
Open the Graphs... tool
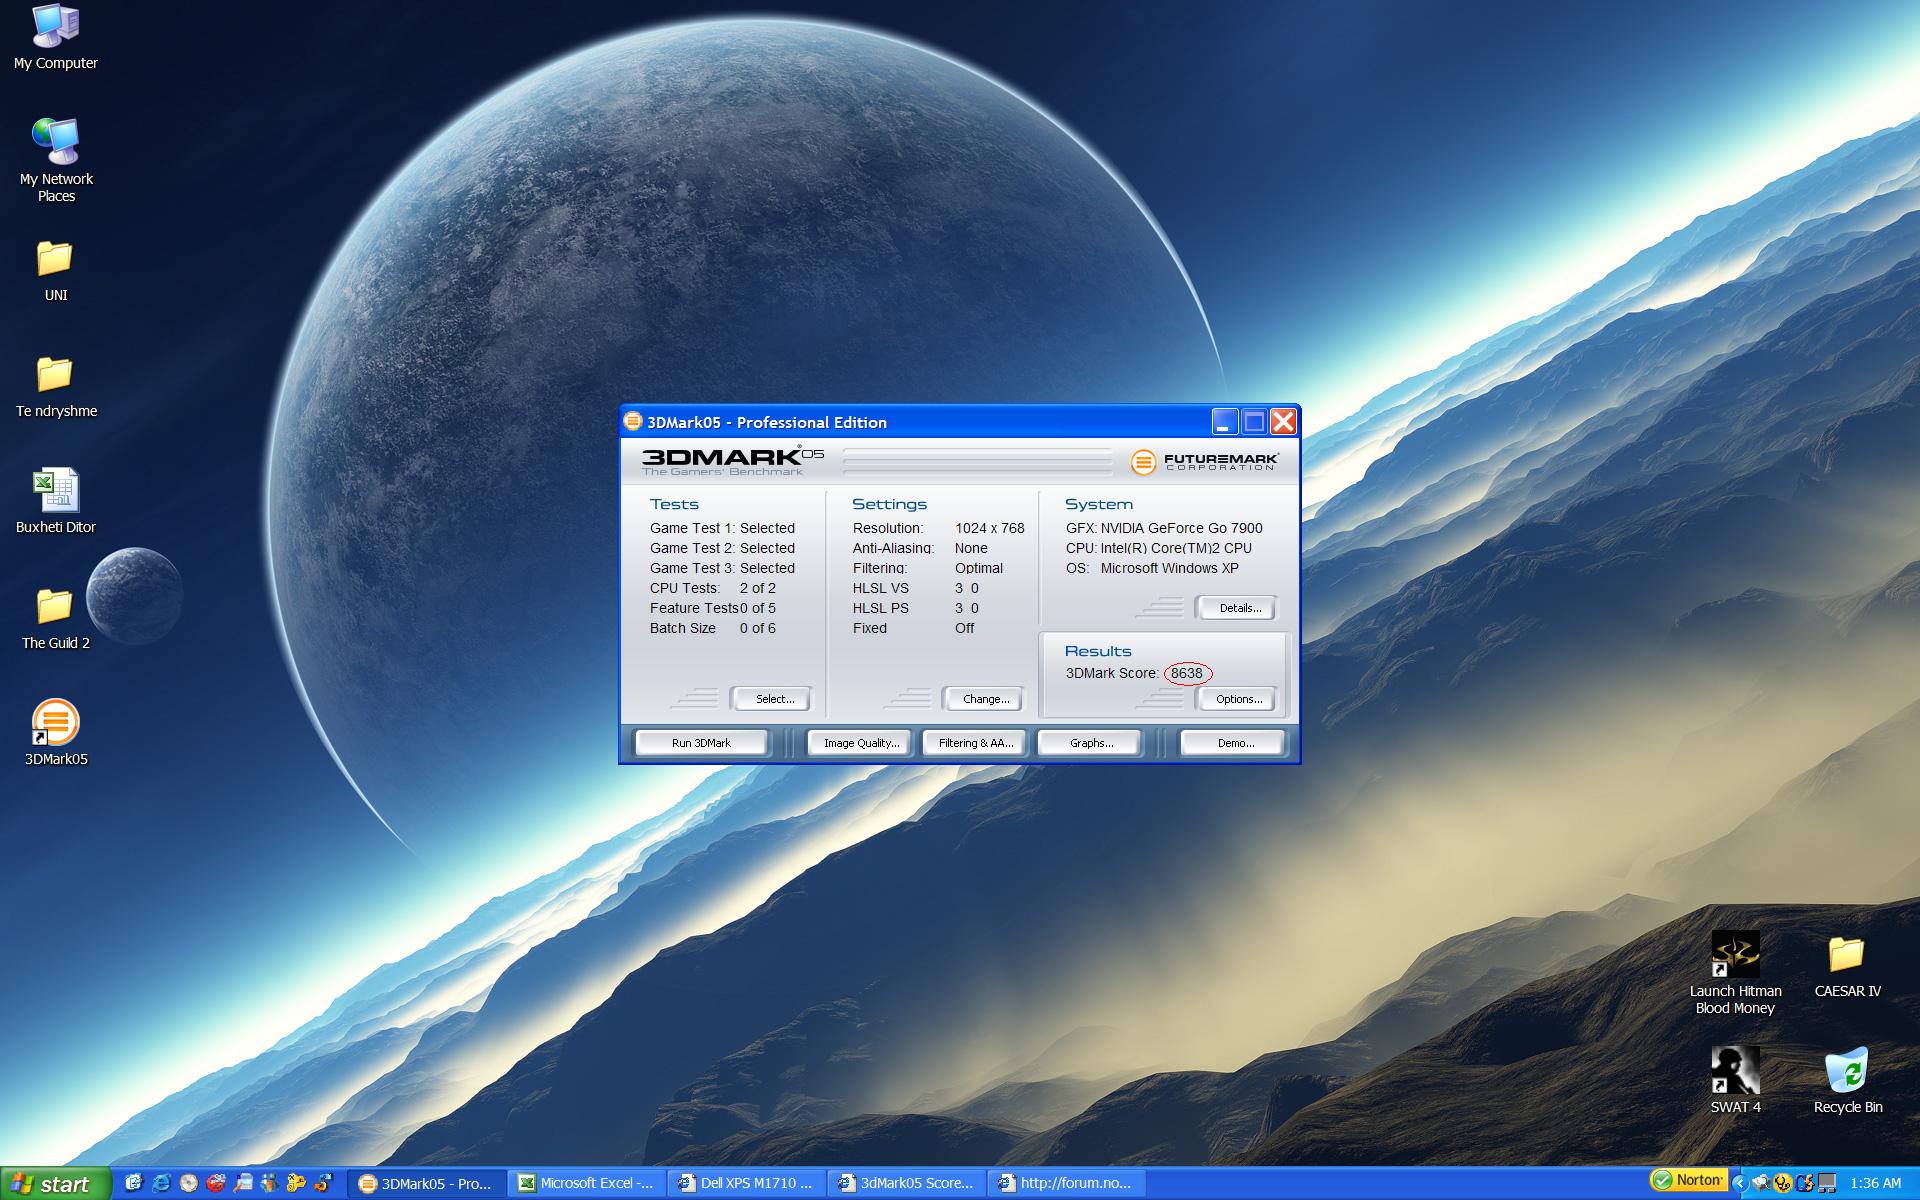pyautogui.click(x=1090, y=743)
